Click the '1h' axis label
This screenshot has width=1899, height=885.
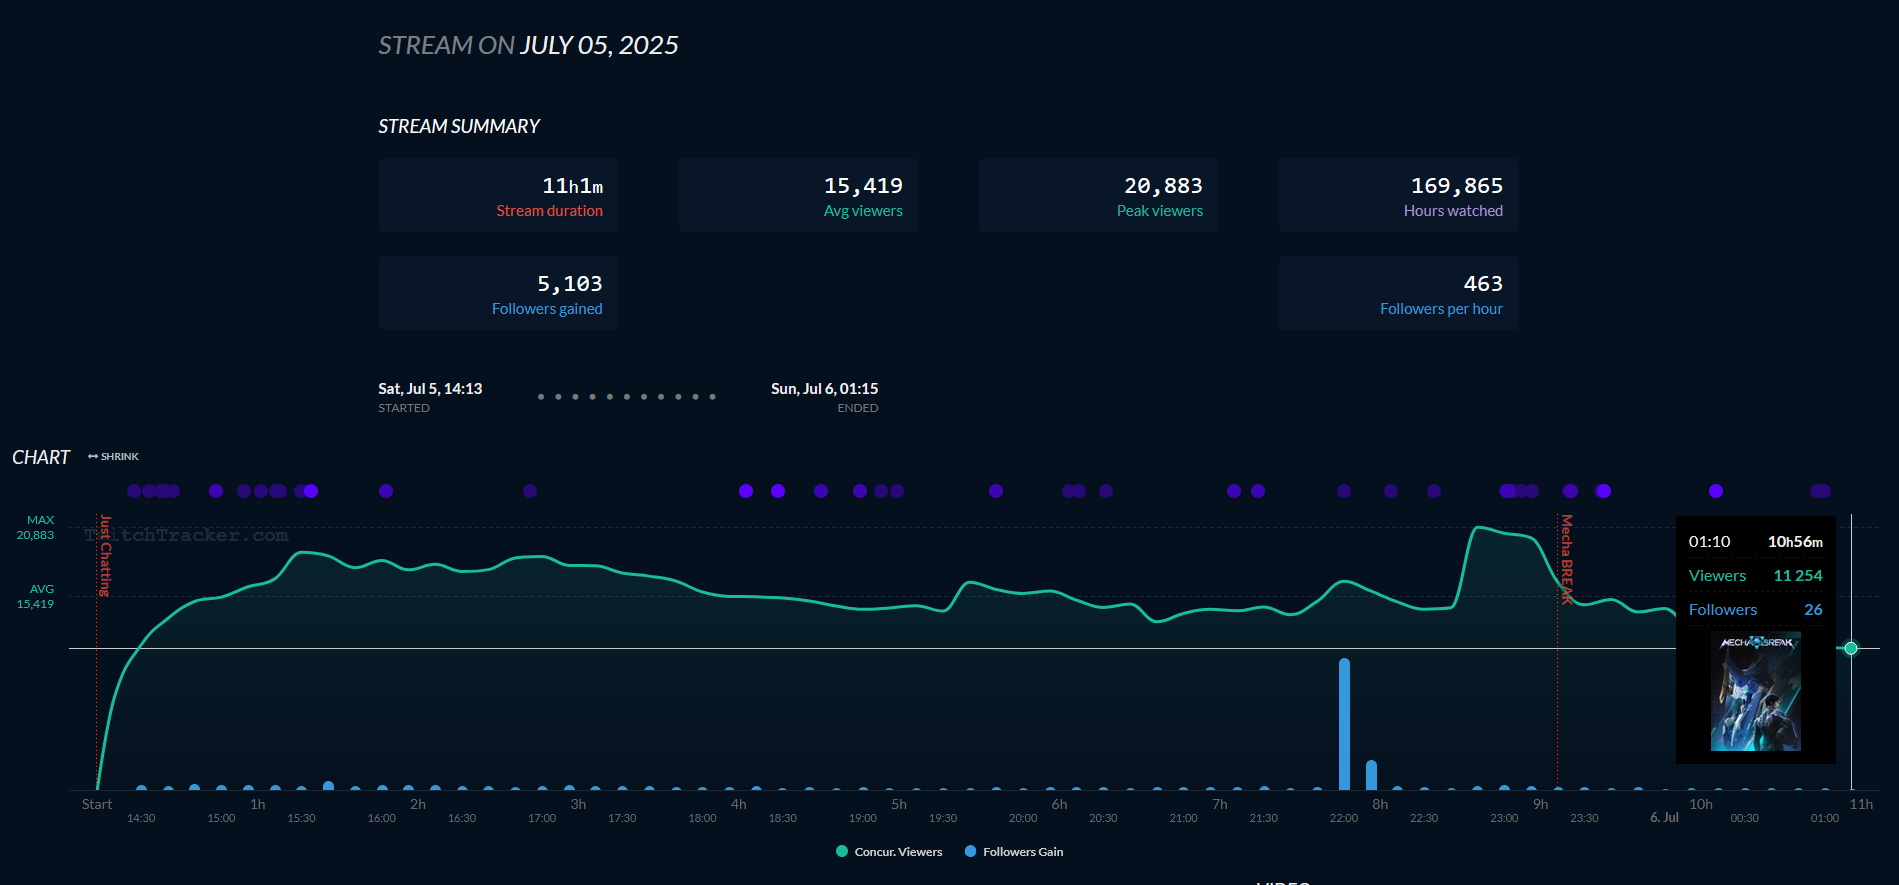(258, 805)
